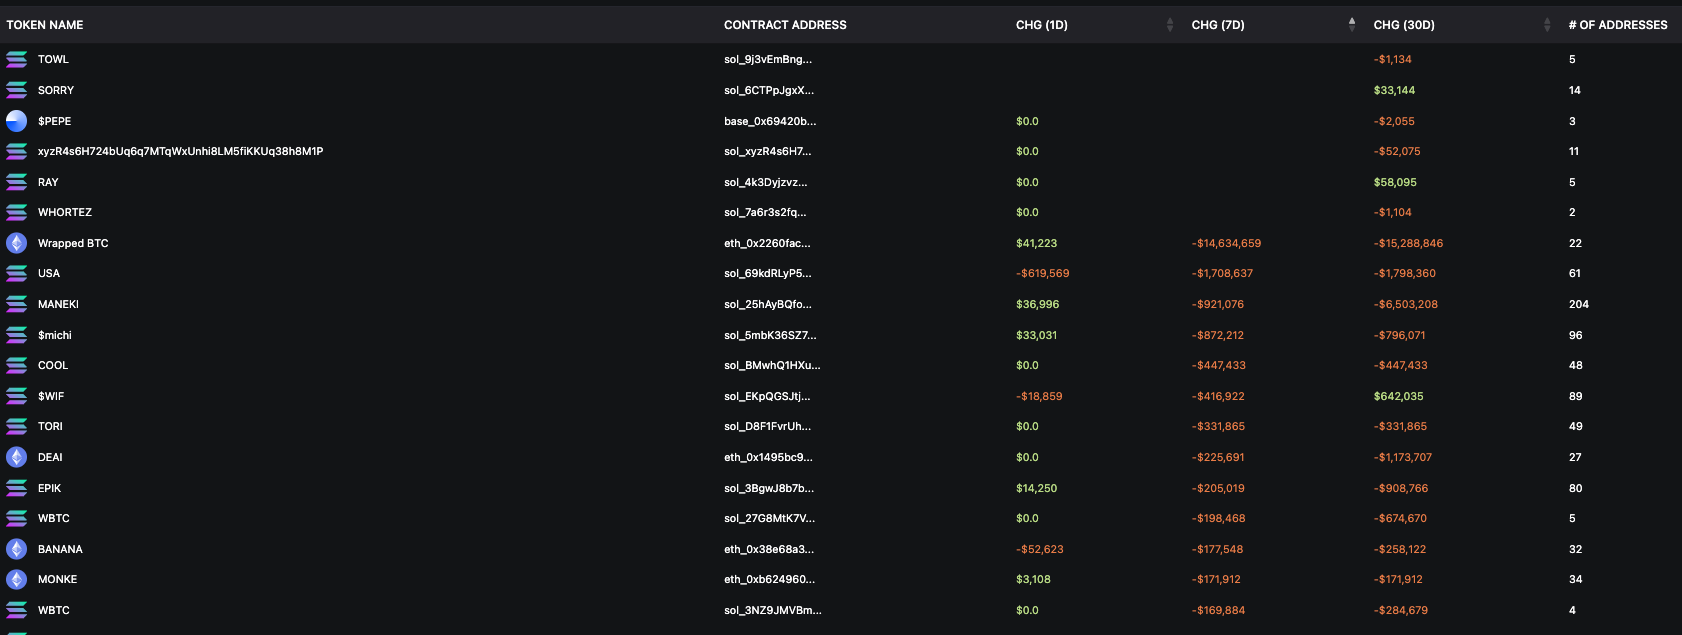Click contract address sol_3NZ9JMVBm...
This screenshot has height=635, width=1682.
pyautogui.click(x=773, y=610)
